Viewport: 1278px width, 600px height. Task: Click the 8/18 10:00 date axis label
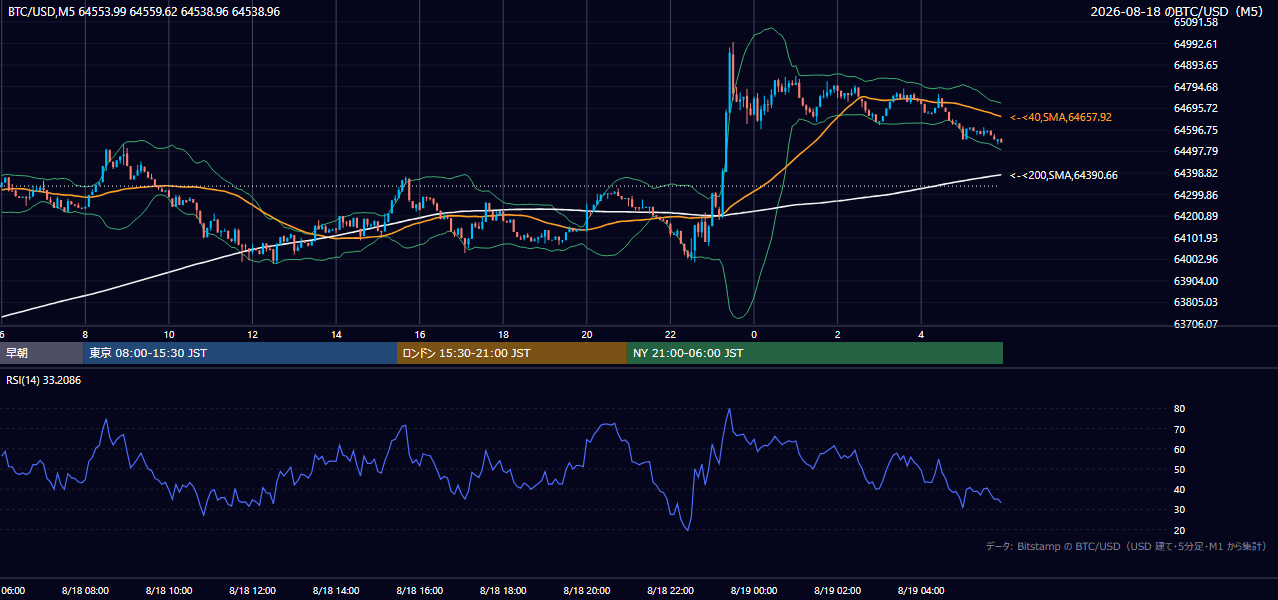168,591
